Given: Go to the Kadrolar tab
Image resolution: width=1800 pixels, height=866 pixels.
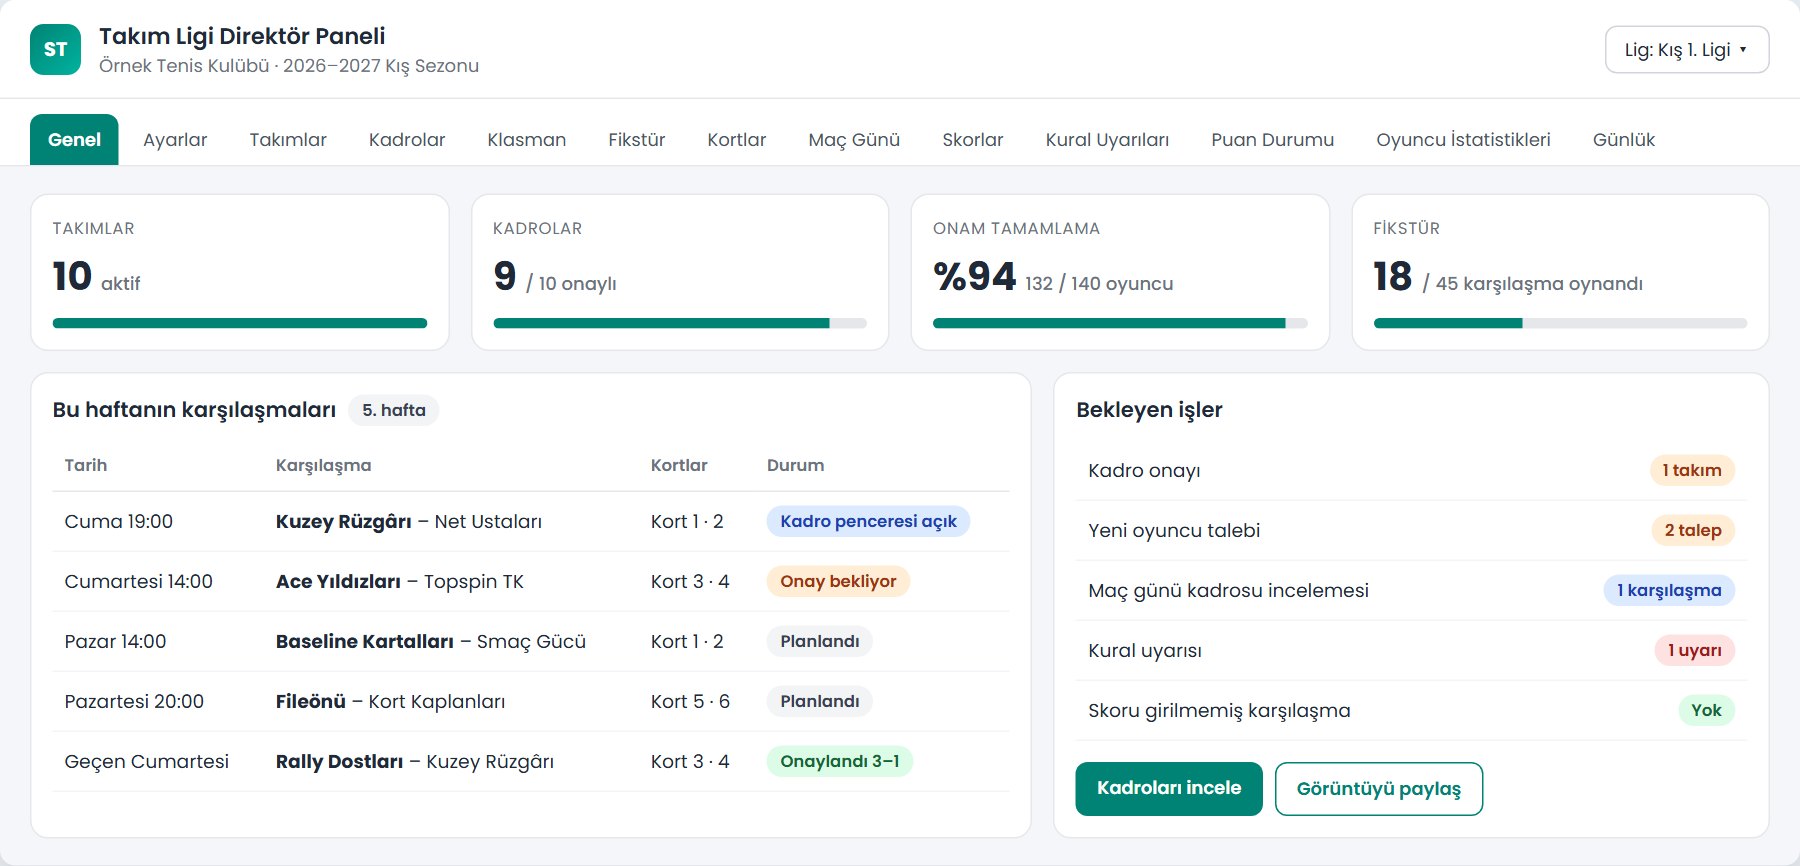Looking at the screenshot, I should pos(407,140).
